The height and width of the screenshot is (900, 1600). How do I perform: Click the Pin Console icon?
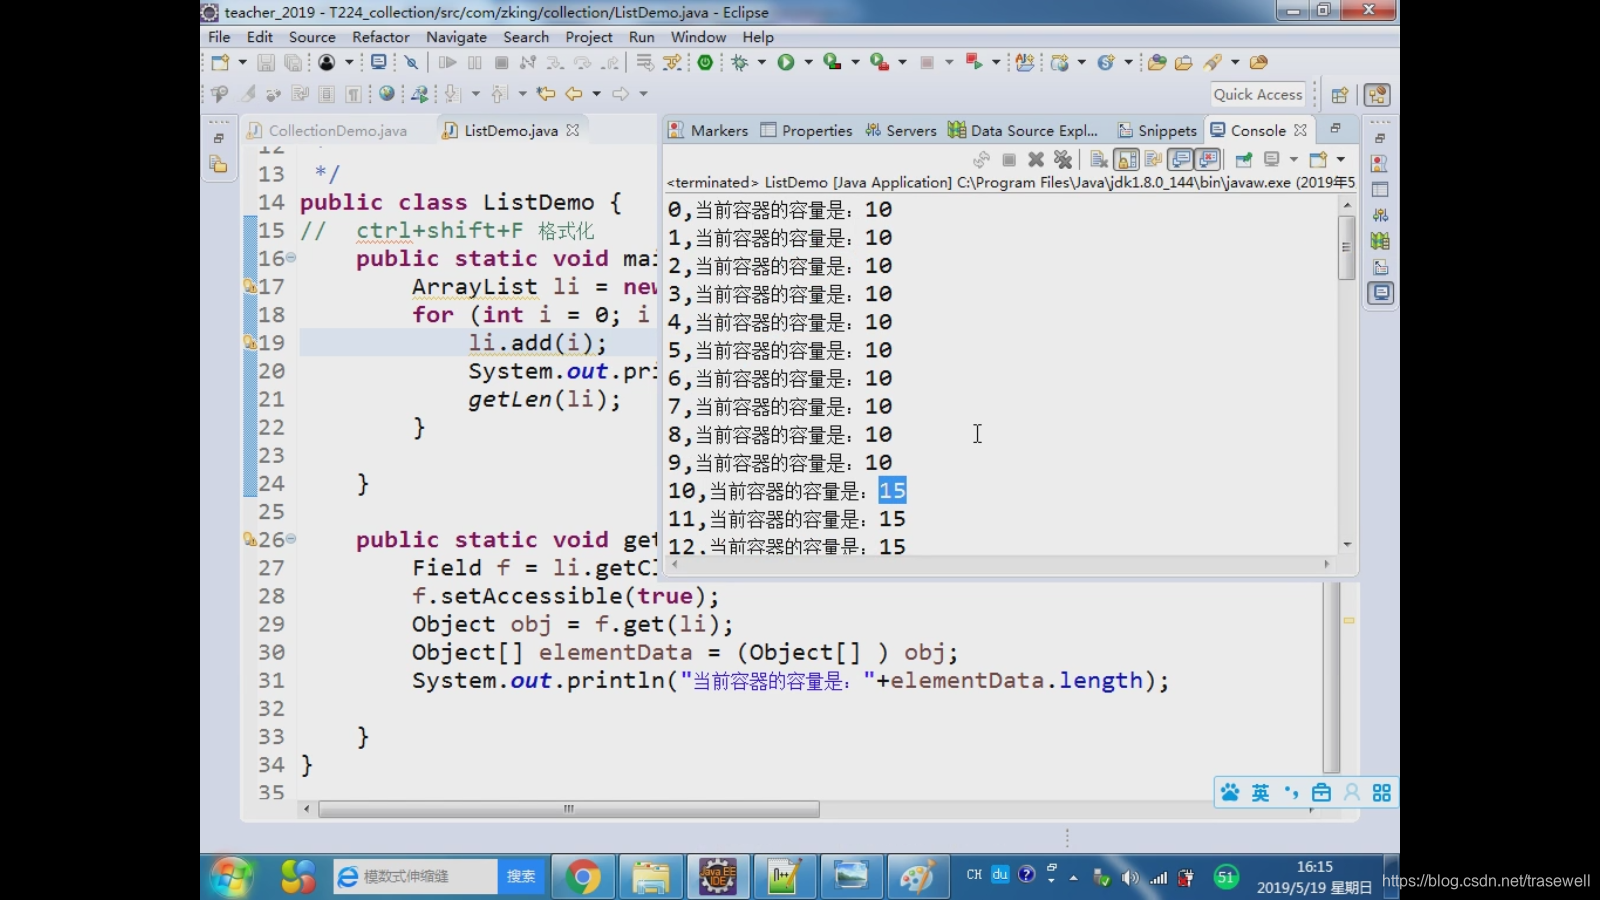tap(1244, 159)
